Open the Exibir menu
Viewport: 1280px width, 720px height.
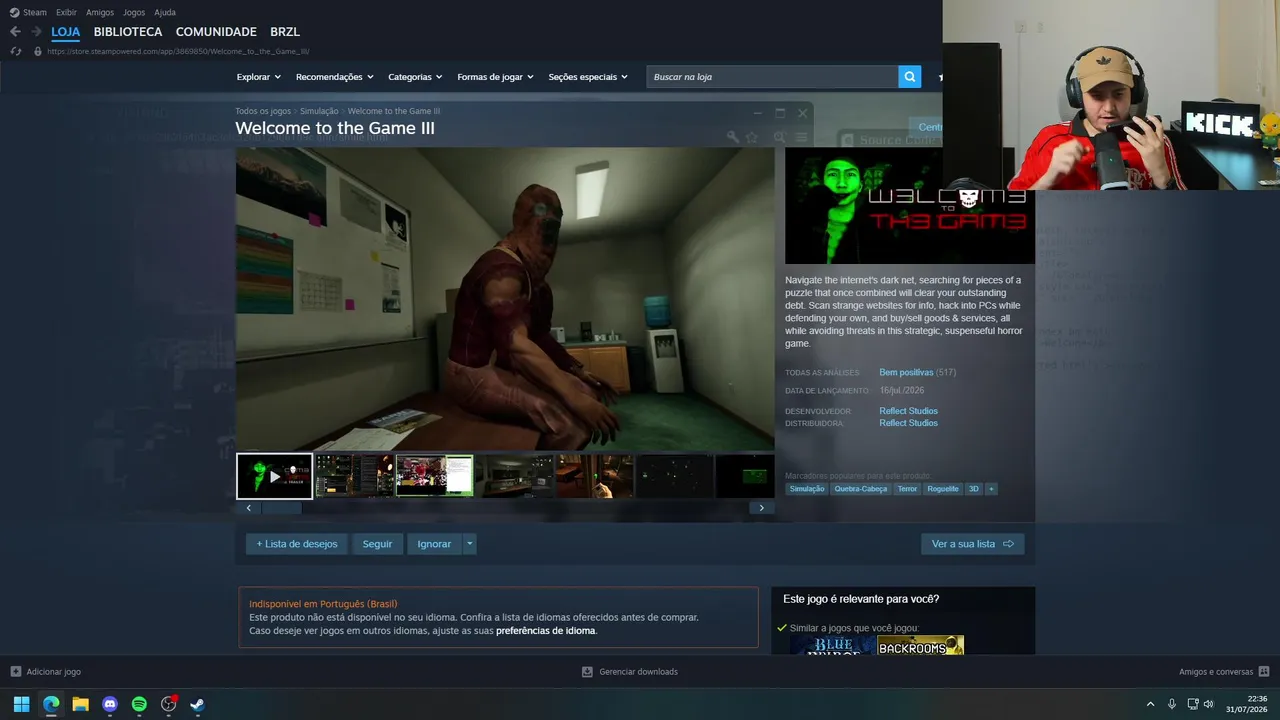(x=66, y=12)
